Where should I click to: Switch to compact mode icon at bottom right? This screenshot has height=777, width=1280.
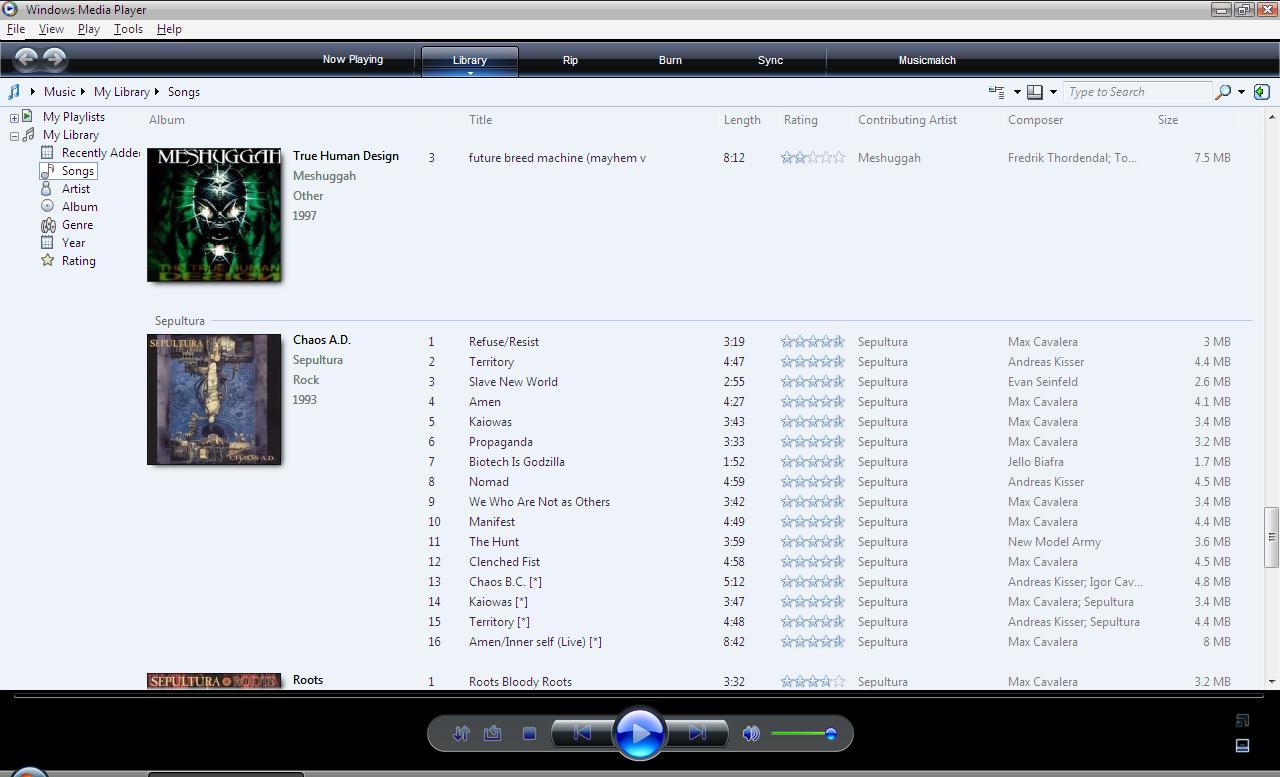pyautogui.click(x=1243, y=745)
